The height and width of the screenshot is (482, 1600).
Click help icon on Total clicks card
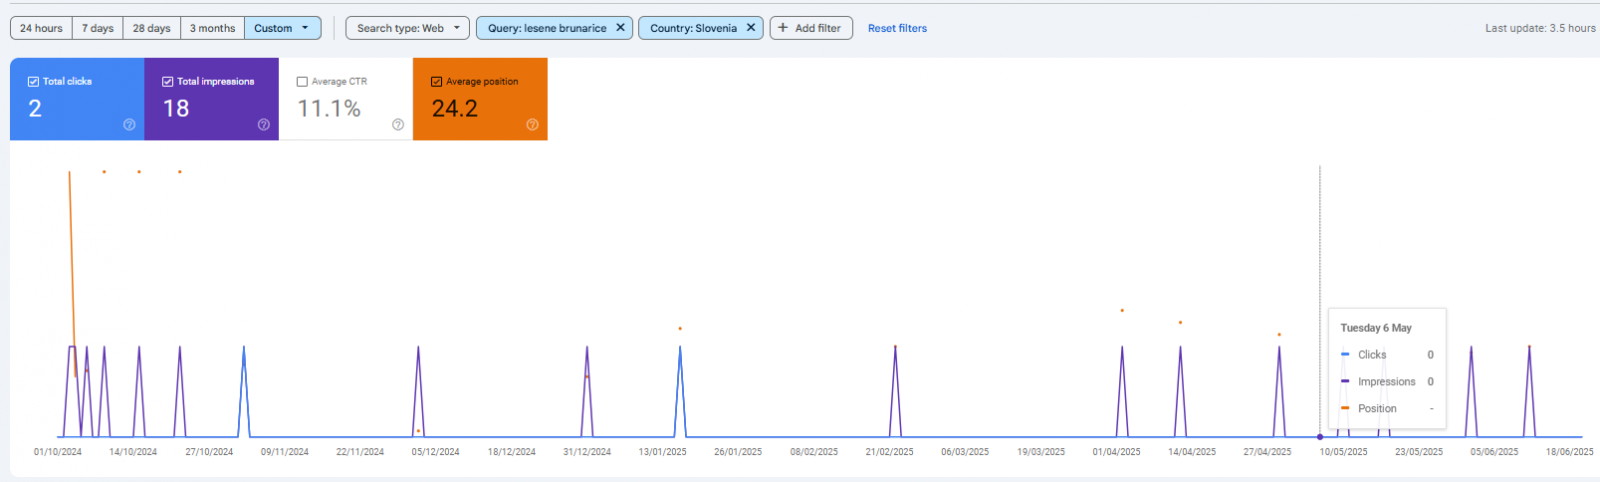point(129,125)
